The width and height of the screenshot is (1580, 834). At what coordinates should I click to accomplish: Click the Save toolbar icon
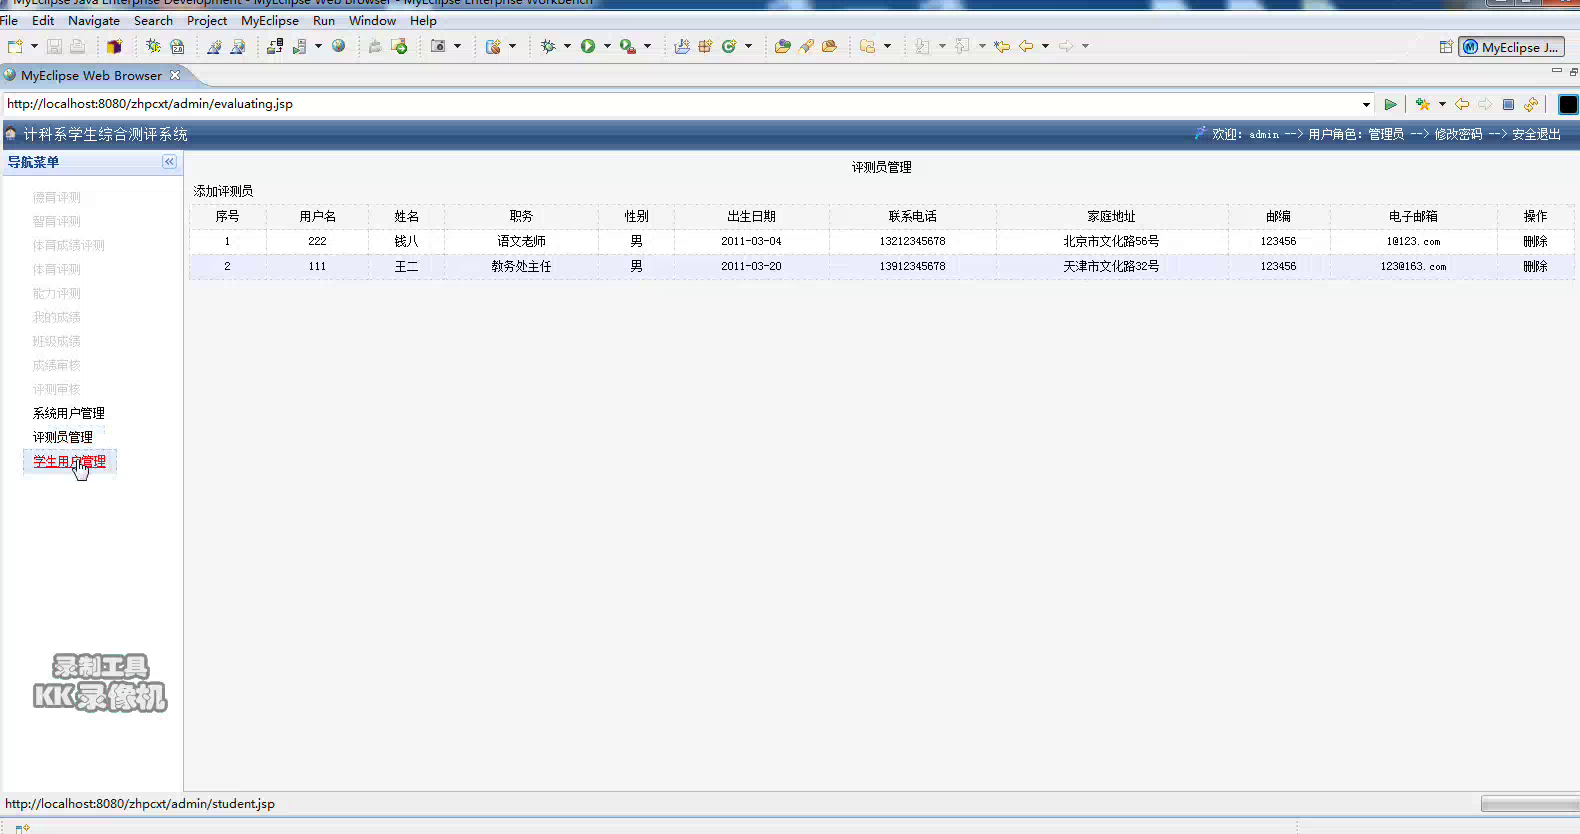[54, 46]
